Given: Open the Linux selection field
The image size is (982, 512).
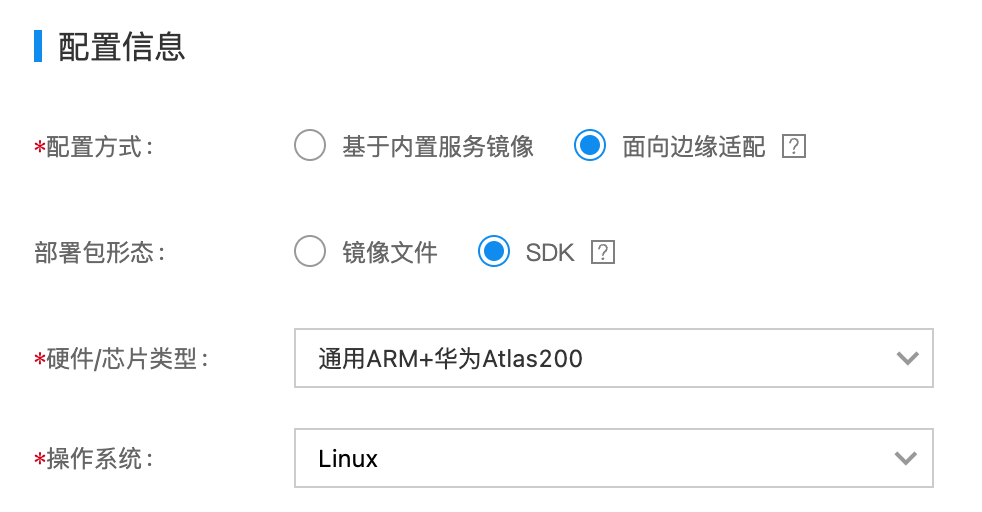Looking at the screenshot, I should (614, 458).
